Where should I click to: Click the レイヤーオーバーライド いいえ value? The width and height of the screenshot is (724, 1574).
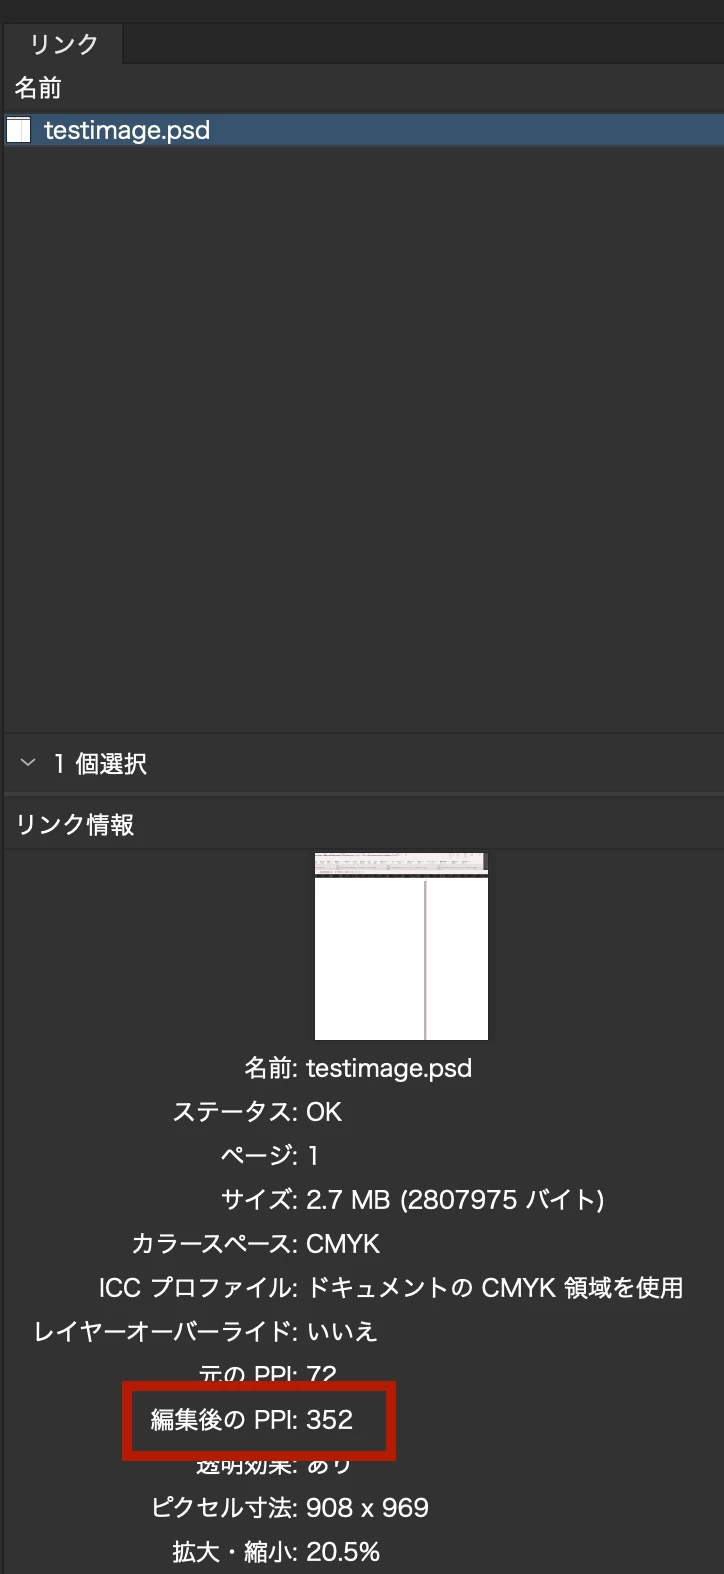pos(342,1332)
